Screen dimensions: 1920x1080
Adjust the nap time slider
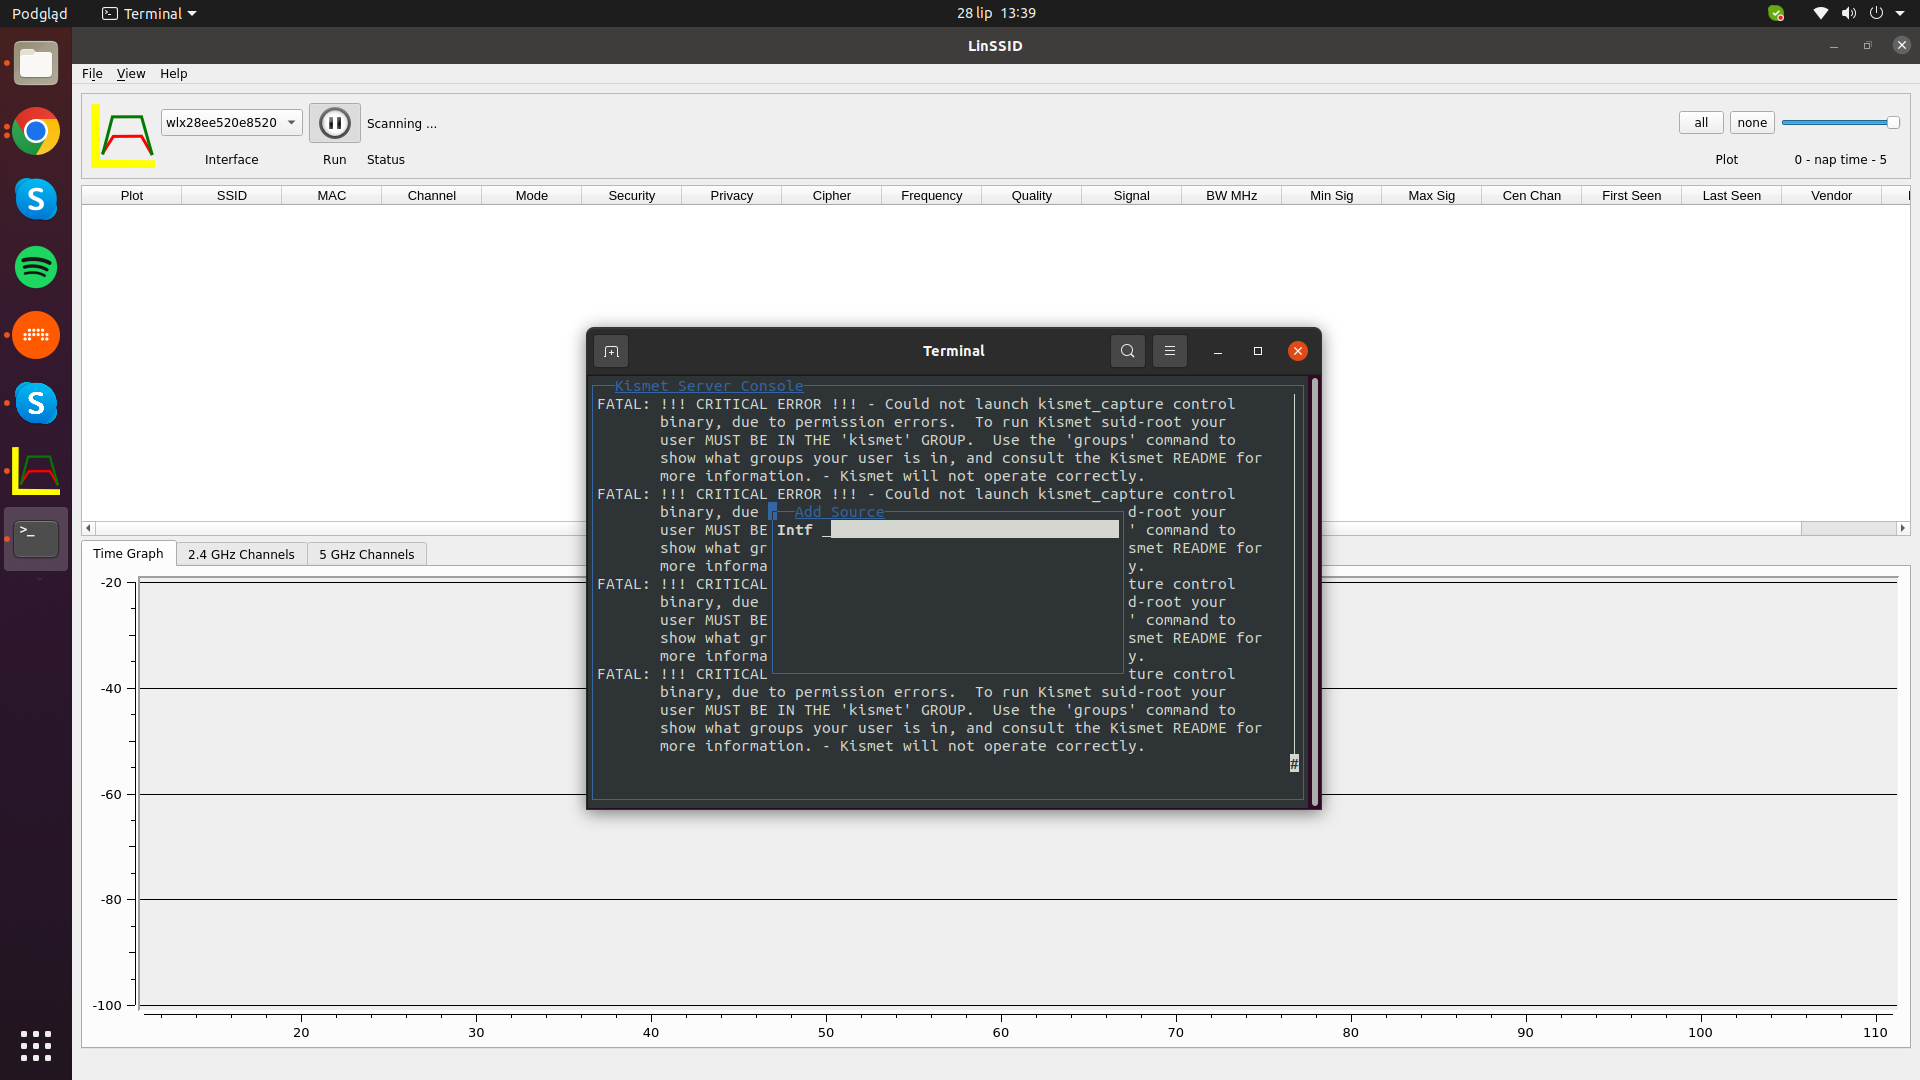coord(1840,123)
